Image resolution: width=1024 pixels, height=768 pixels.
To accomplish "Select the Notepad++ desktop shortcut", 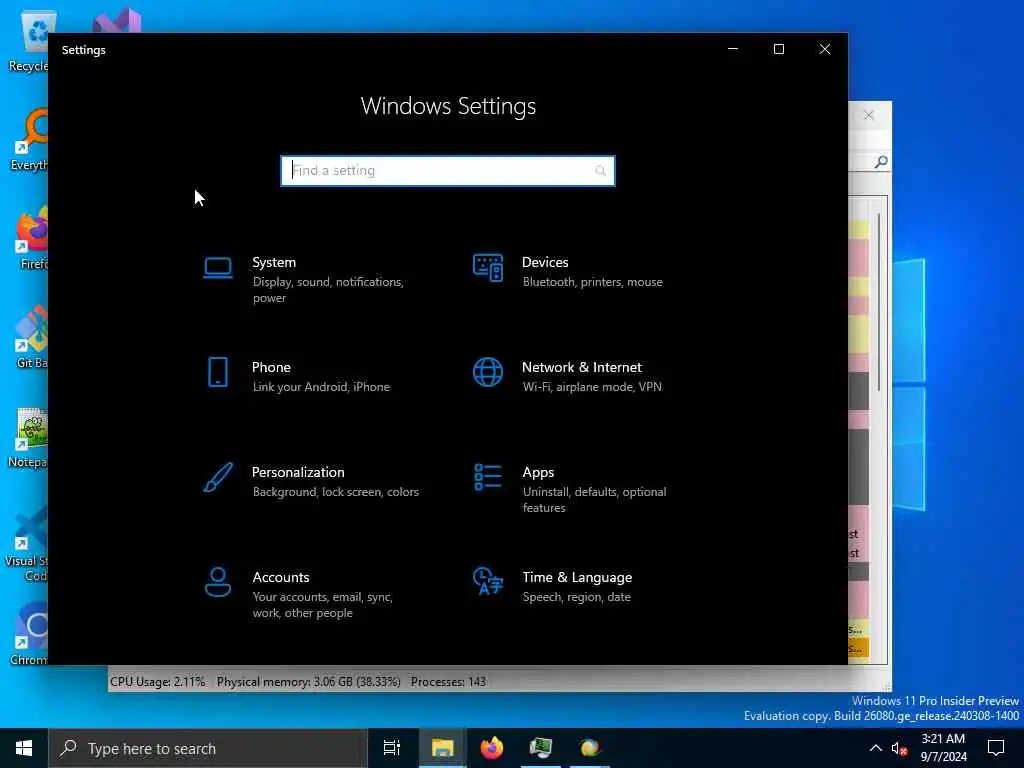I will 27,438.
